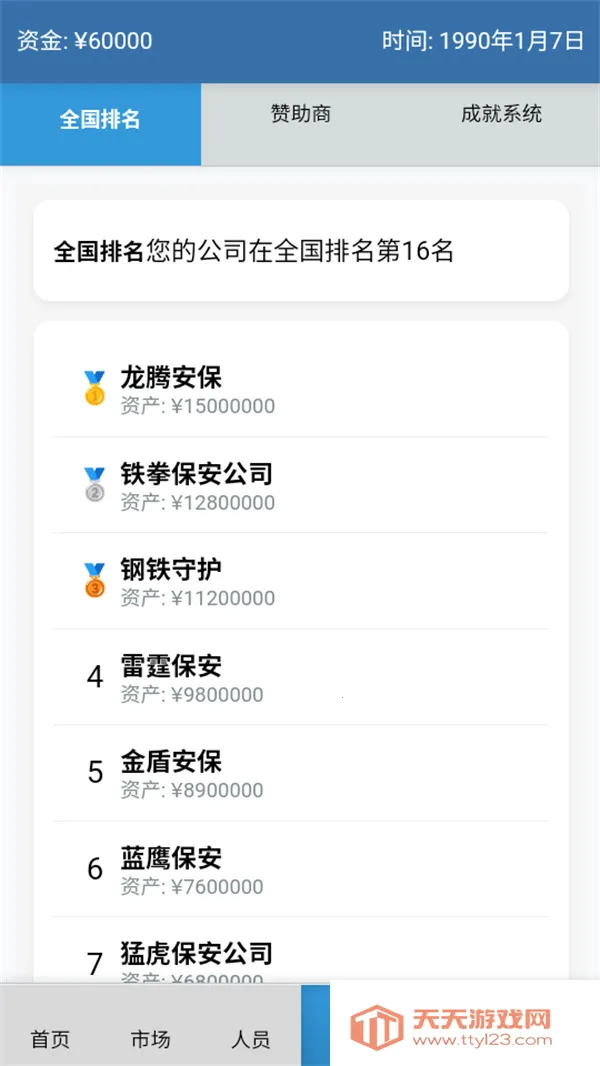Switch to the 赞助商 tab
This screenshot has height=1066, width=600.
pyautogui.click(x=300, y=115)
